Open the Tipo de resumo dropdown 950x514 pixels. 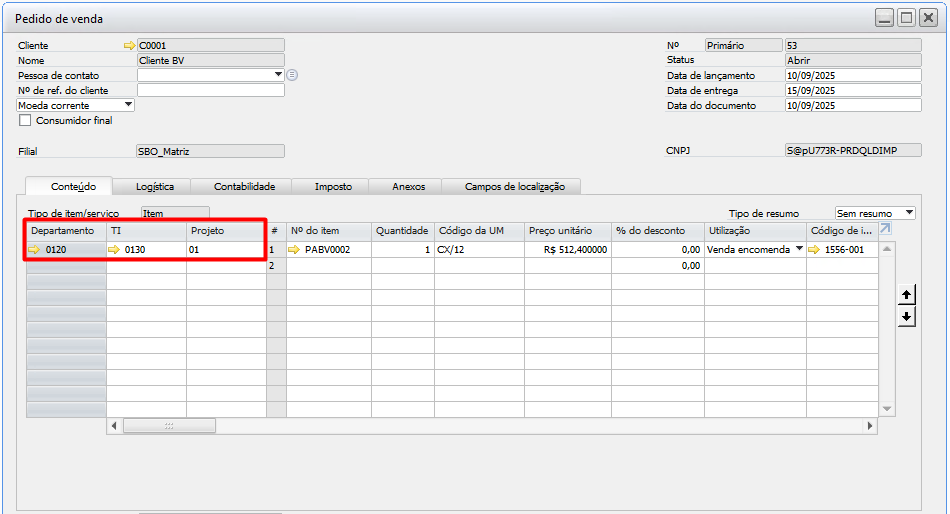(908, 213)
